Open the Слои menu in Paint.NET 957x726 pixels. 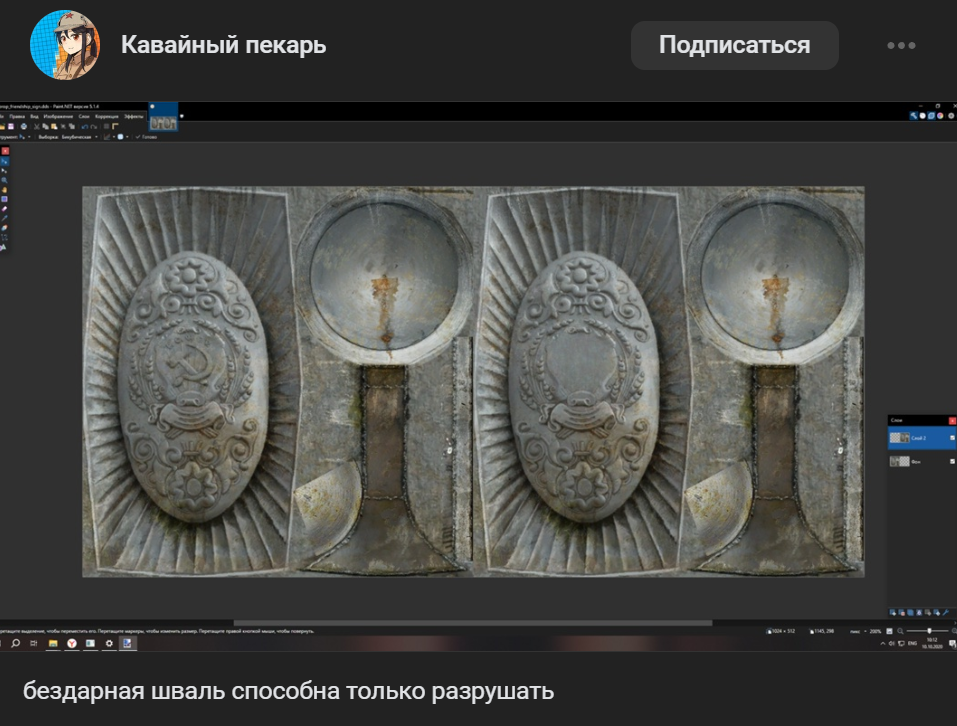coord(84,117)
